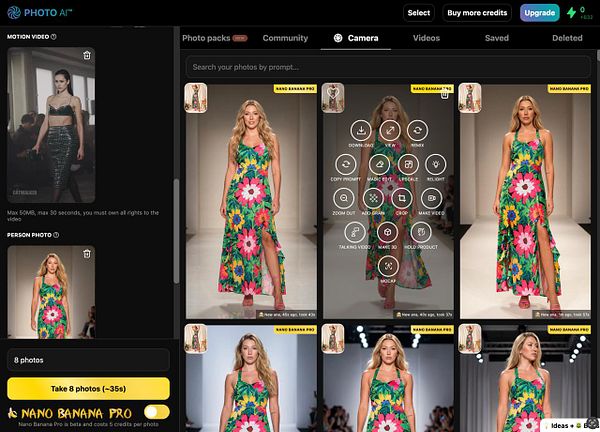Click the Photo AI logo
Viewport: 600px width, 432px height.
tap(39, 13)
